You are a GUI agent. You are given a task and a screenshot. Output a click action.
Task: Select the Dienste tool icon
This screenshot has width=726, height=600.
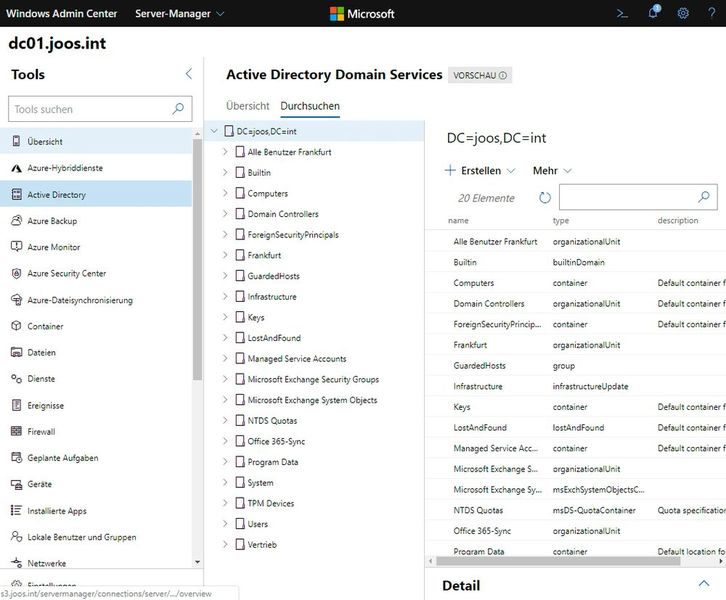tap(16, 379)
